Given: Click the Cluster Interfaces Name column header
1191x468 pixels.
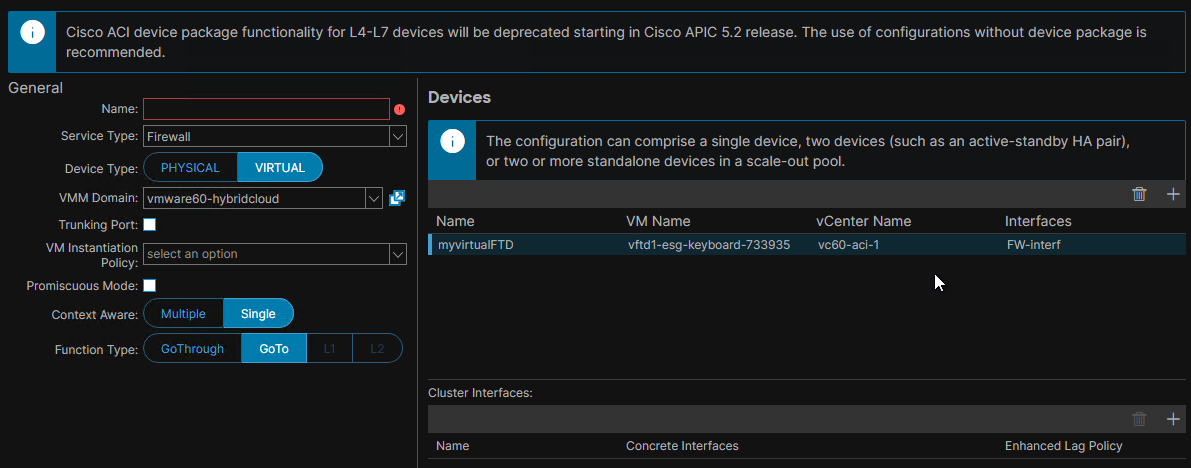Looking at the screenshot, I should pyautogui.click(x=453, y=446).
